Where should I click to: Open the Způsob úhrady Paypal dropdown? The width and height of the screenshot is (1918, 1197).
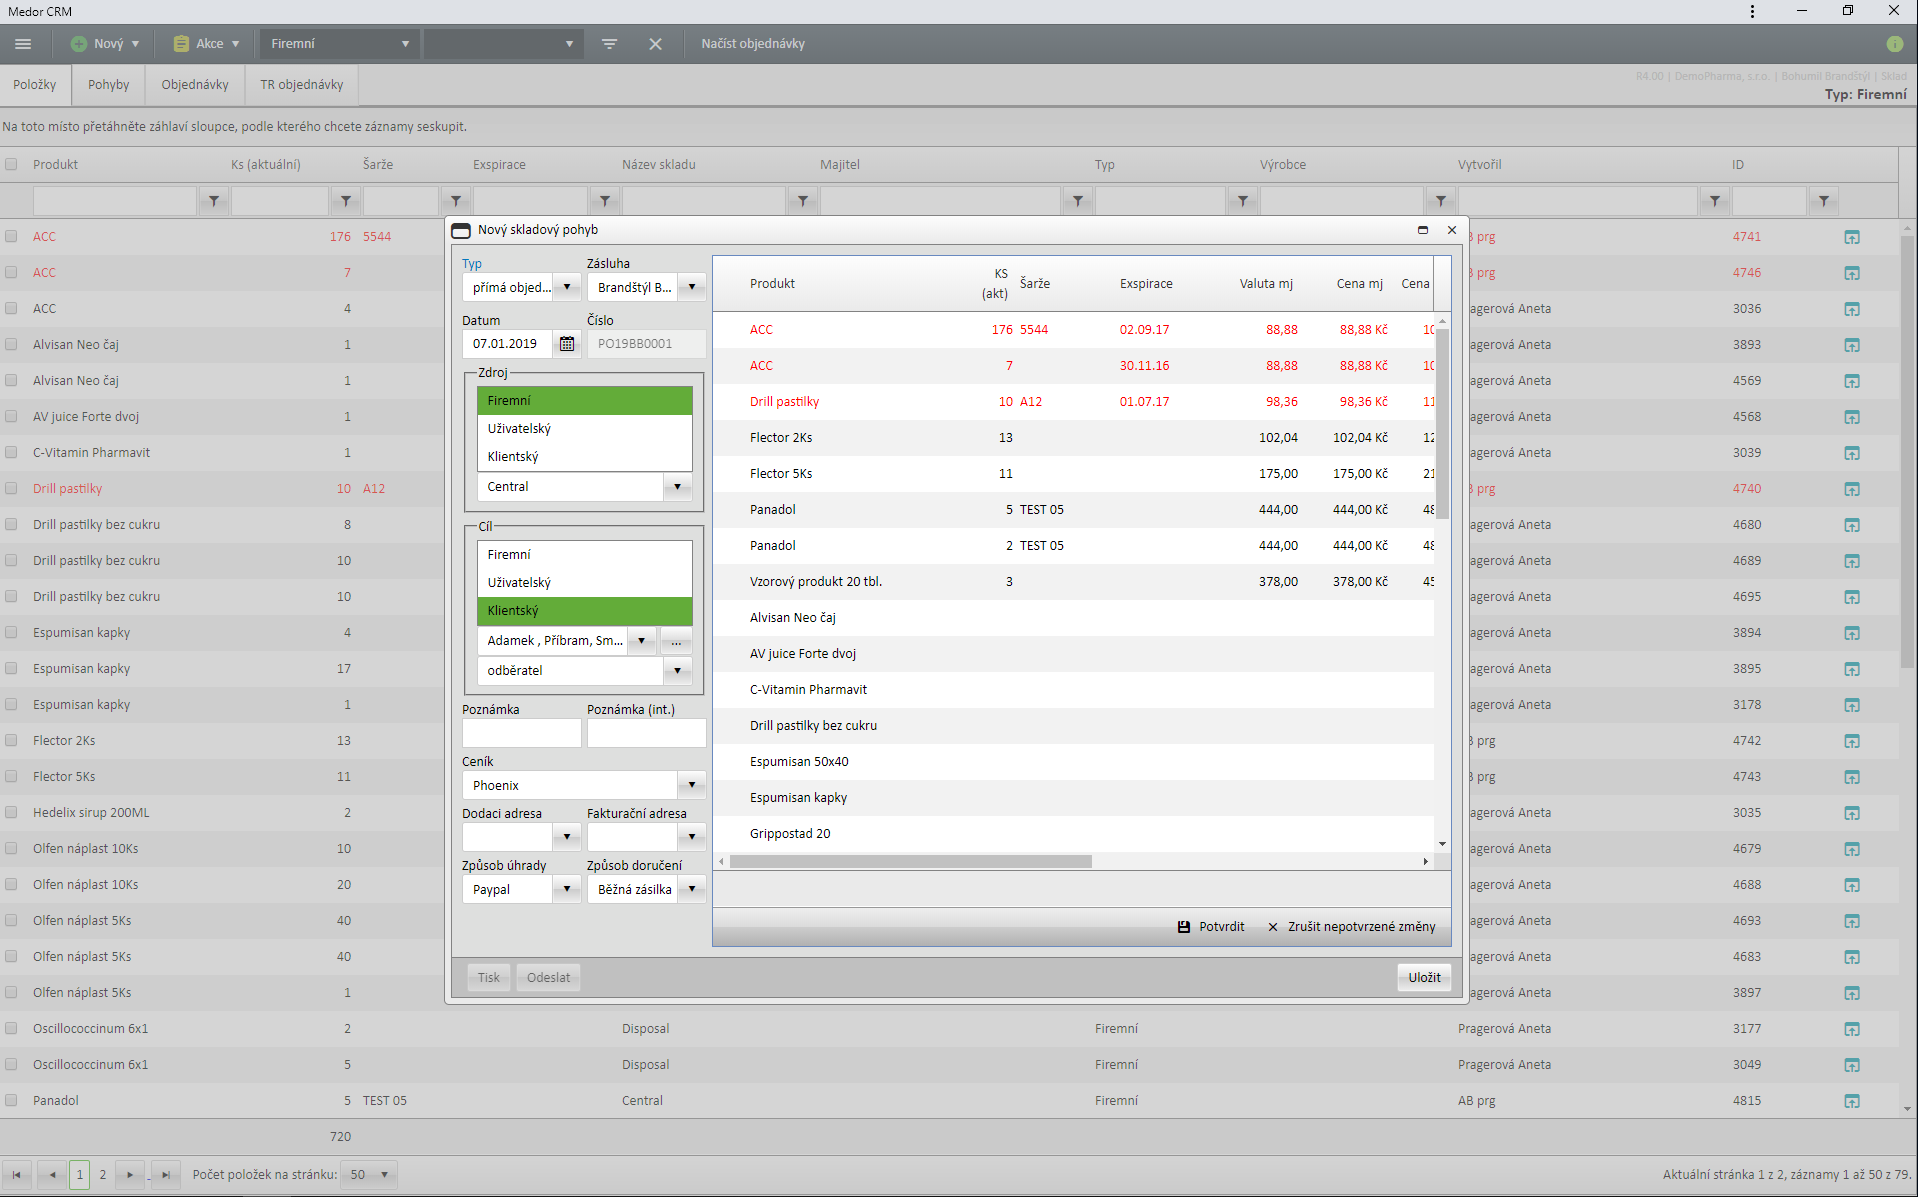click(x=567, y=890)
